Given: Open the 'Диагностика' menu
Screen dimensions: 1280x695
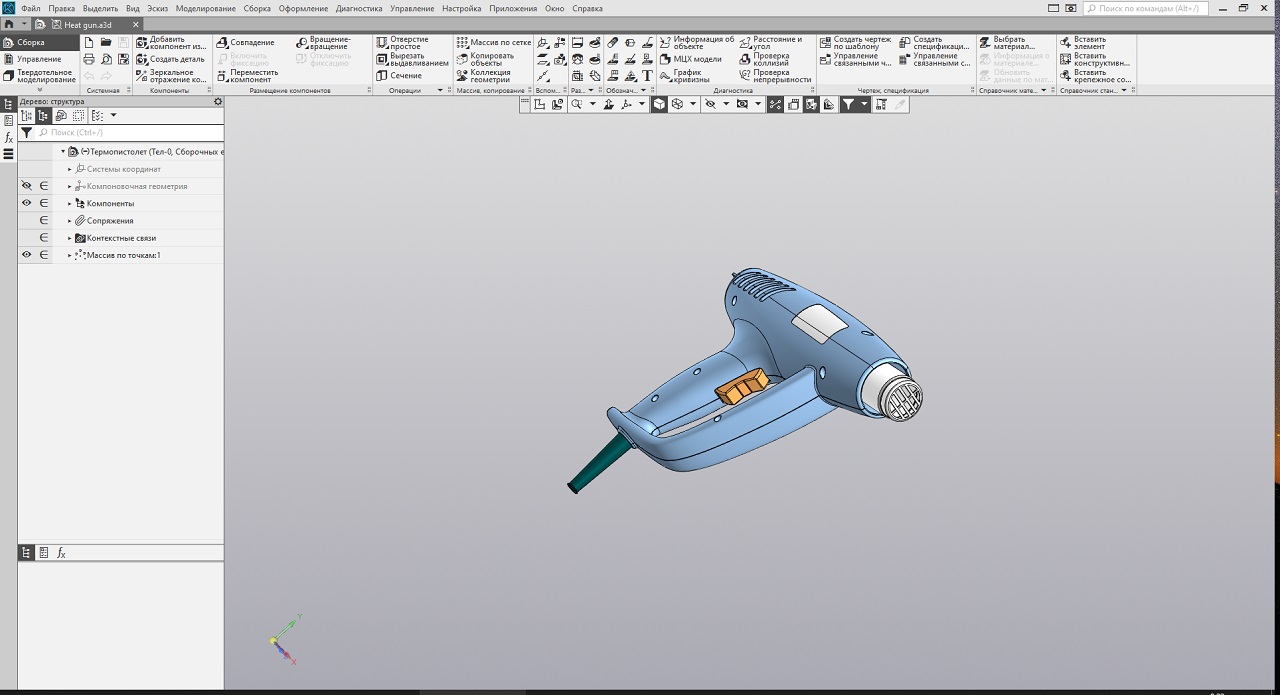Looking at the screenshot, I should (359, 8).
